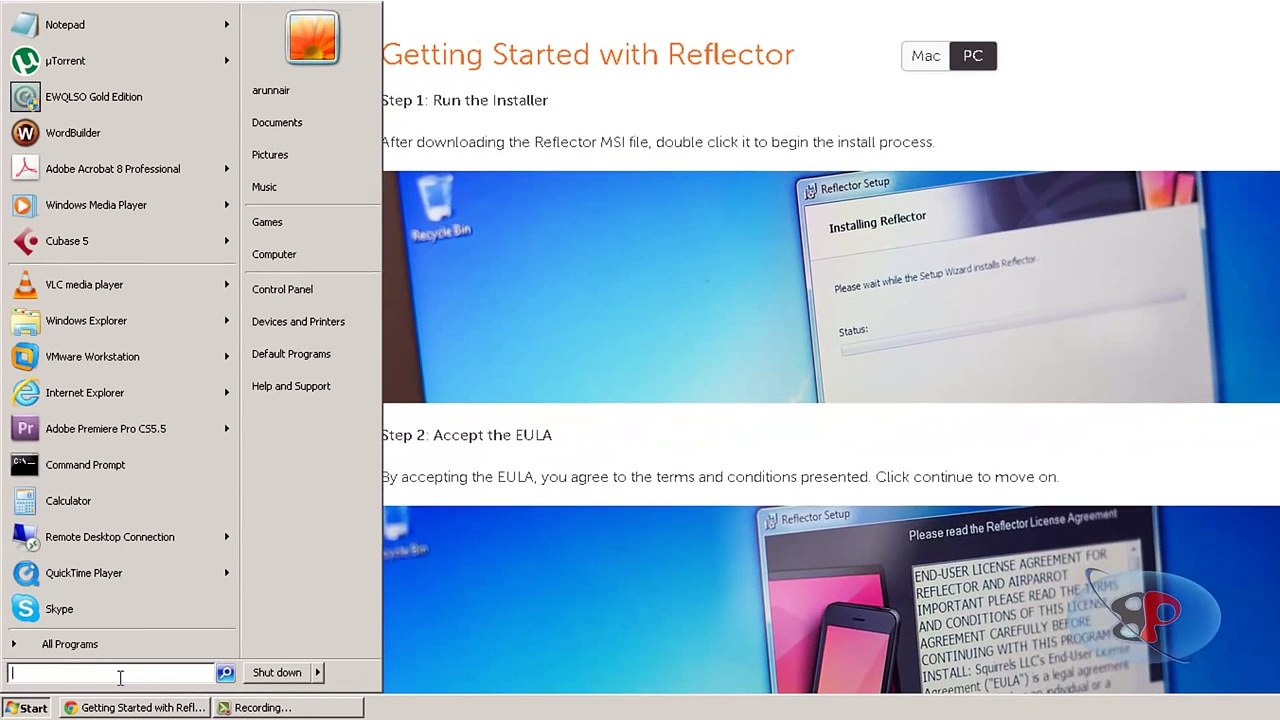1280x720 pixels.
Task: Select the PC tab on Reflector page
Action: pos(973,56)
